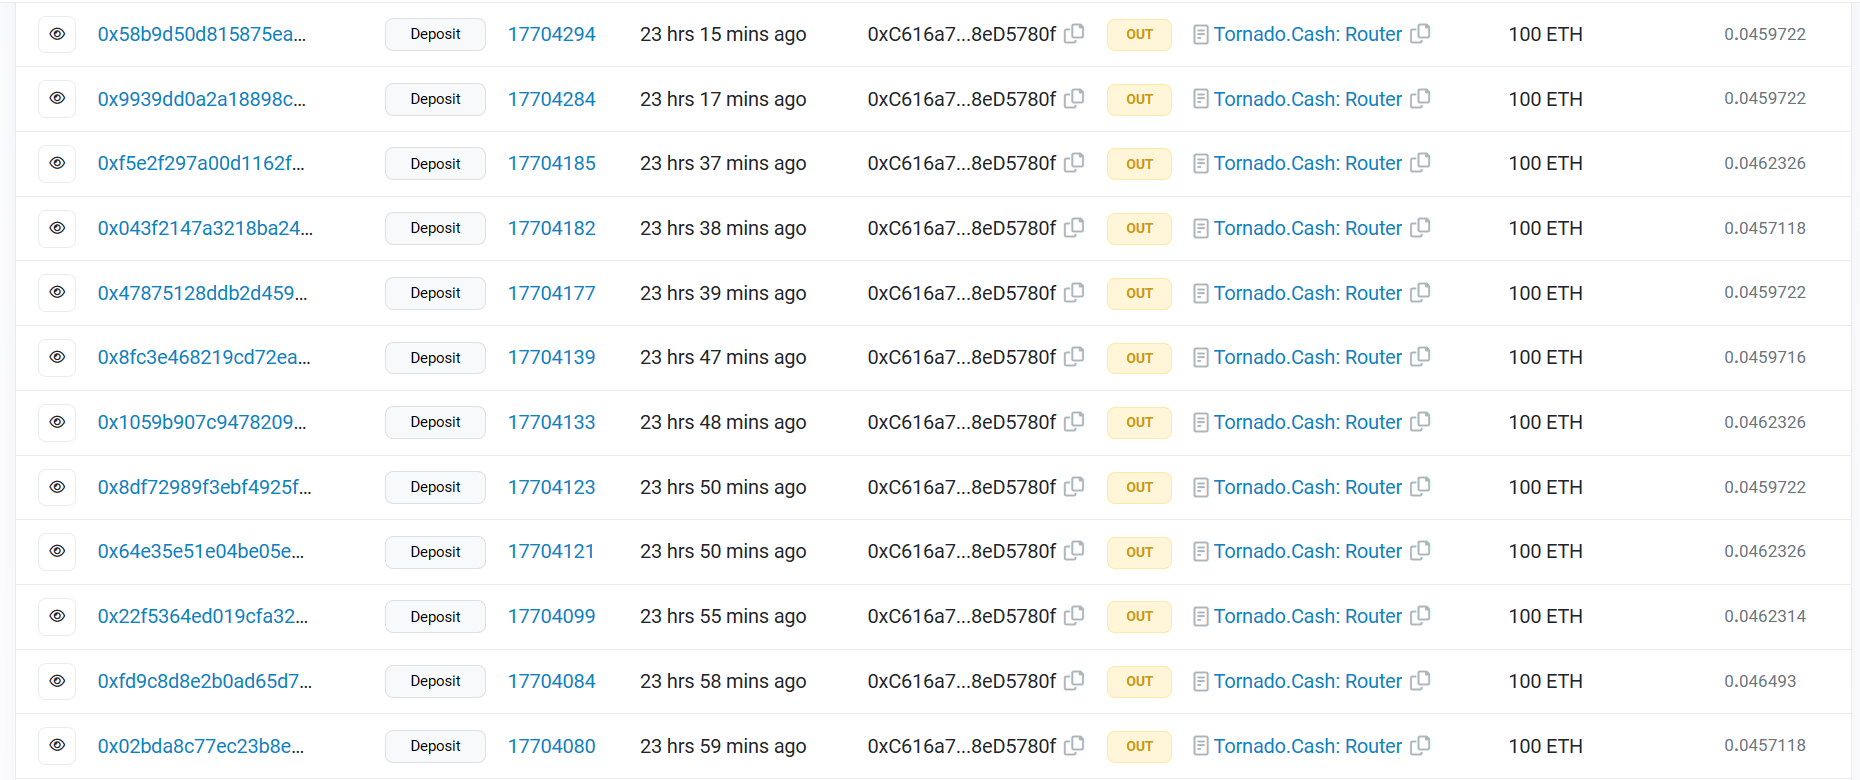Copy Tornado.Cash Router address in block 17704123 row
Image resolution: width=1860 pixels, height=780 pixels.
click(x=1420, y=487)
